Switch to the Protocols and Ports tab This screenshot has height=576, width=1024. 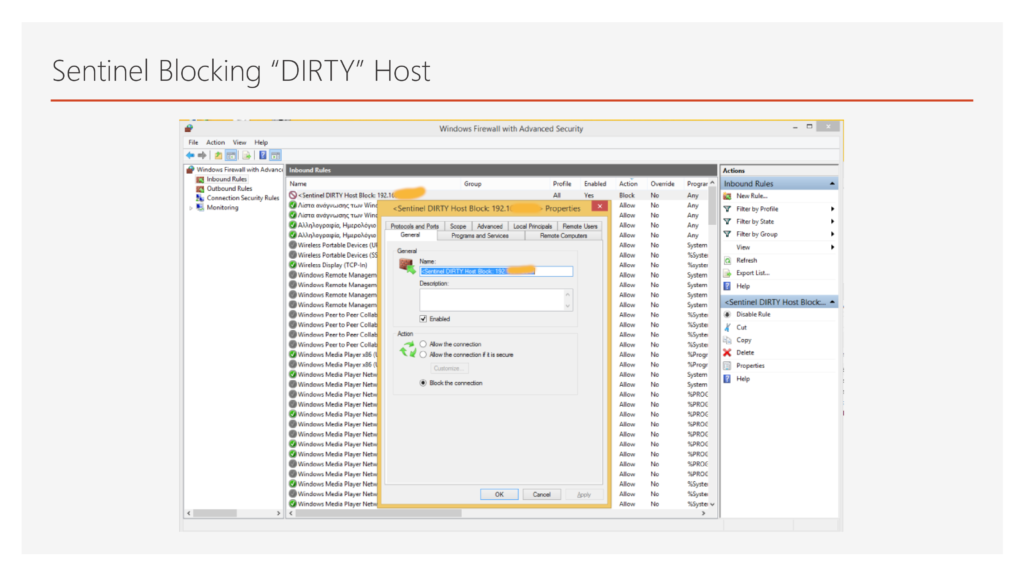(414, 226)
